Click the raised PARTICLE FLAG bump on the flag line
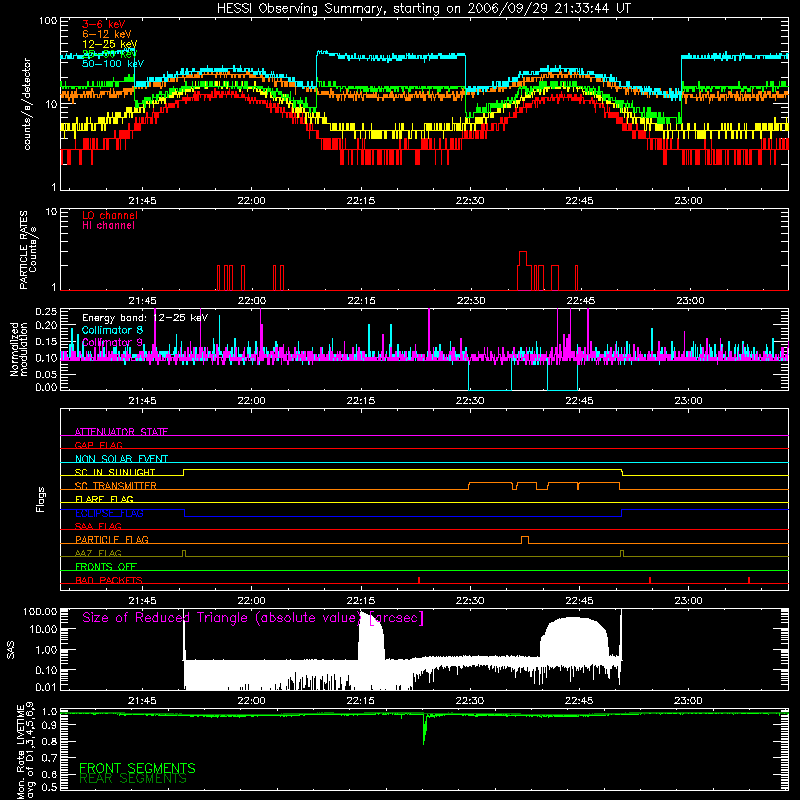The width and height of the screenshot is (800, 800). pos(524,540)
